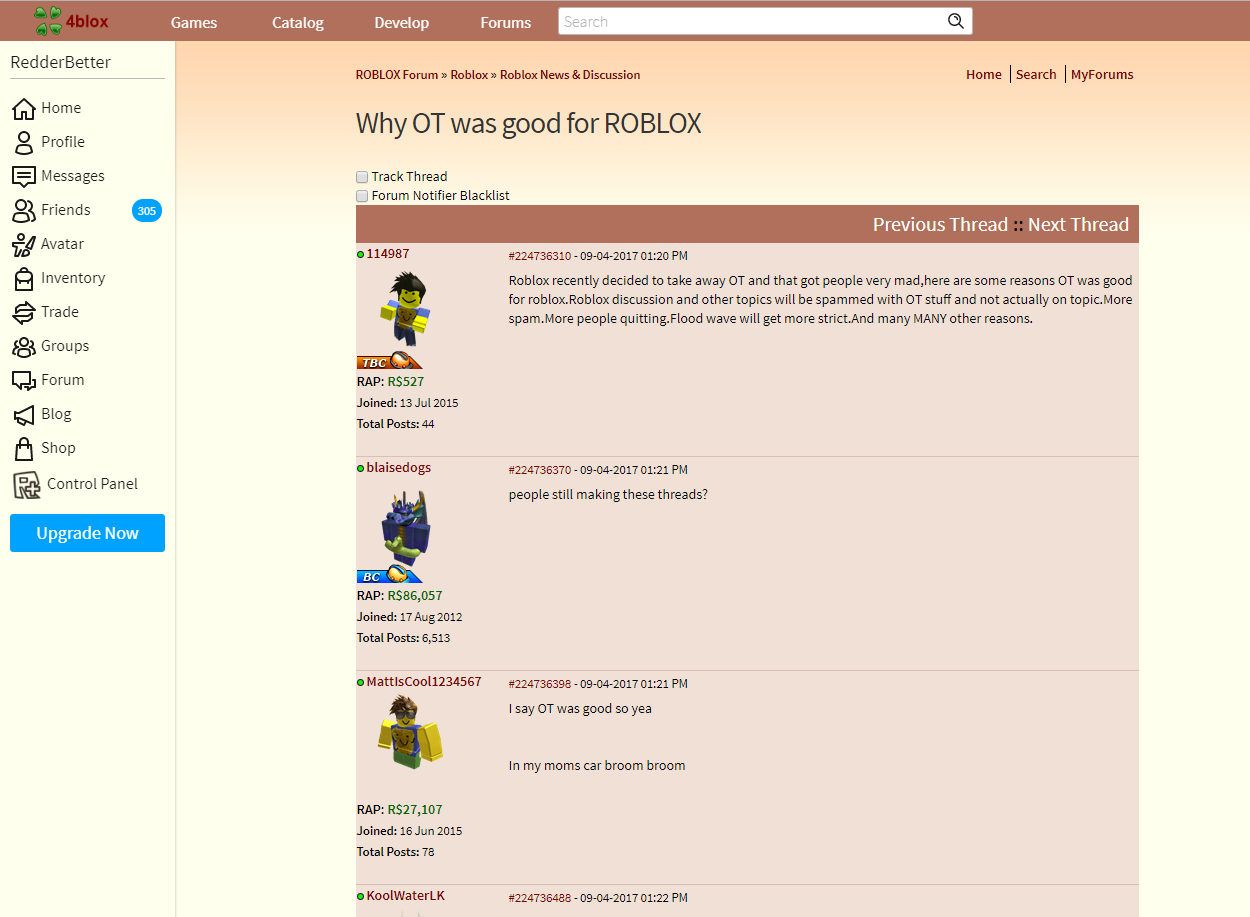Viewport: 1250px width, 917px height.
Task: Click online status dot beside MattIsCool1234567
Action: (x=361, y=682)
